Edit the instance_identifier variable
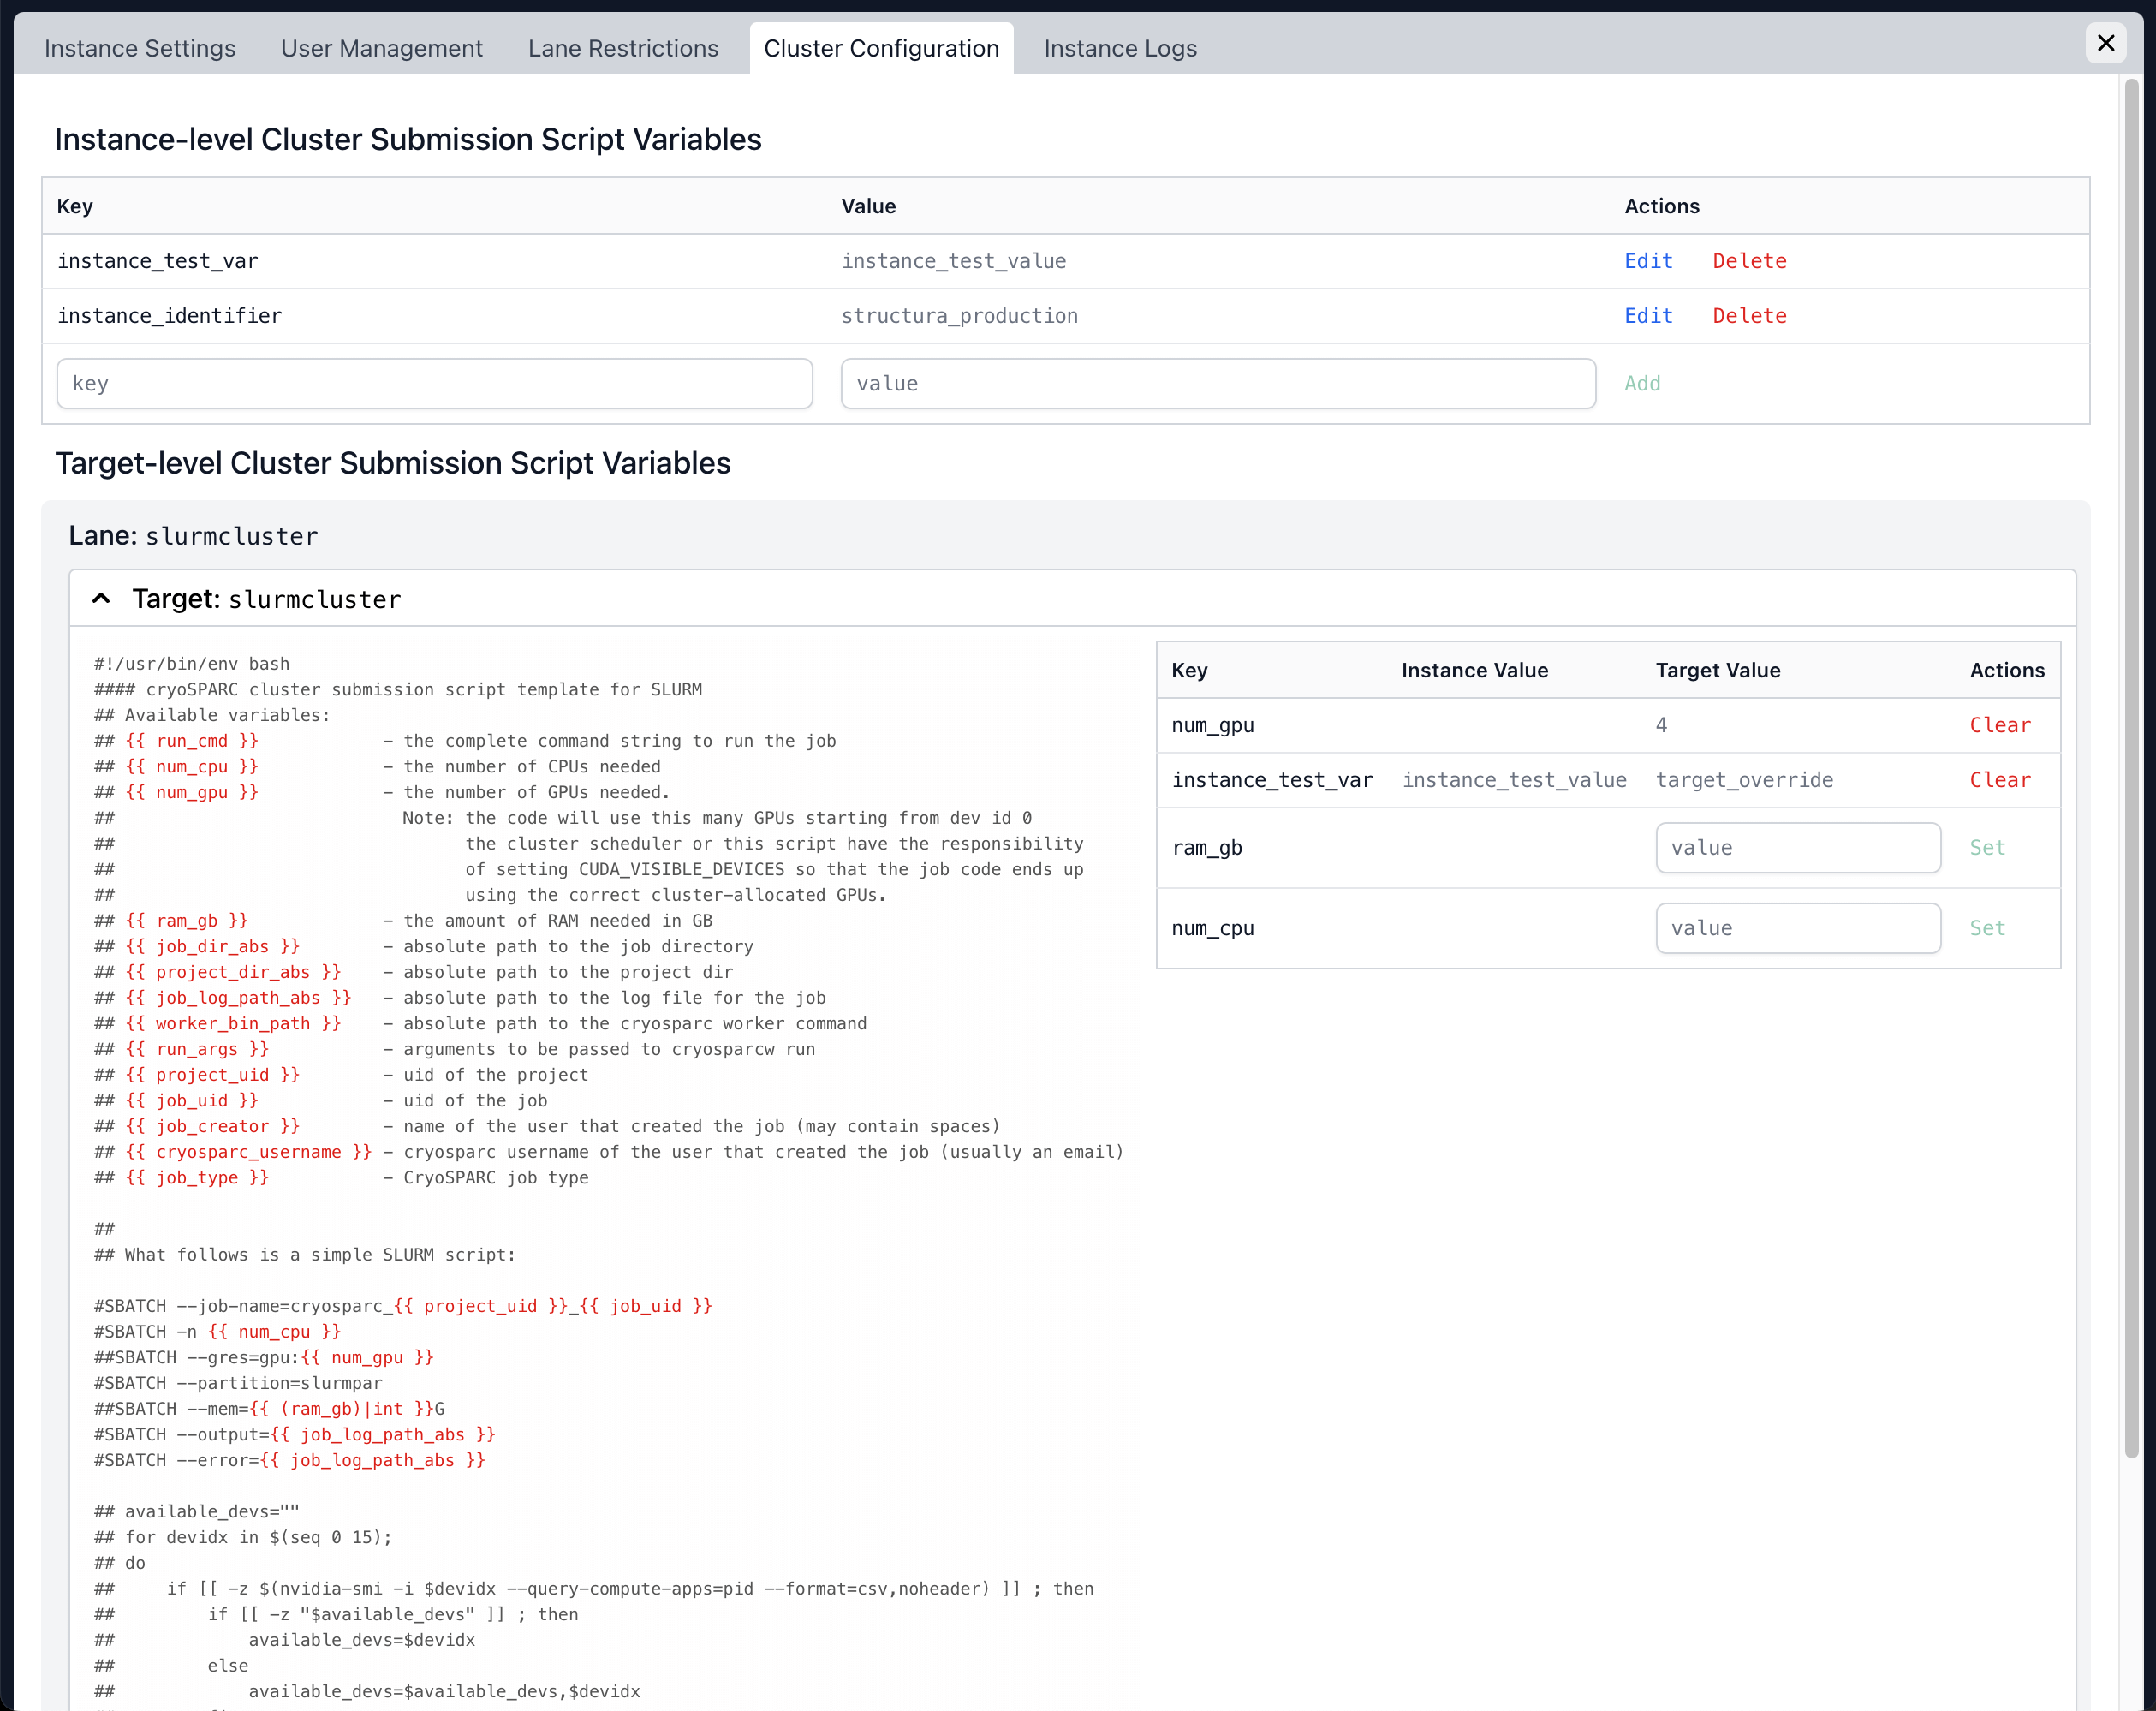 pyautogui.click(x=1648, y=316)
